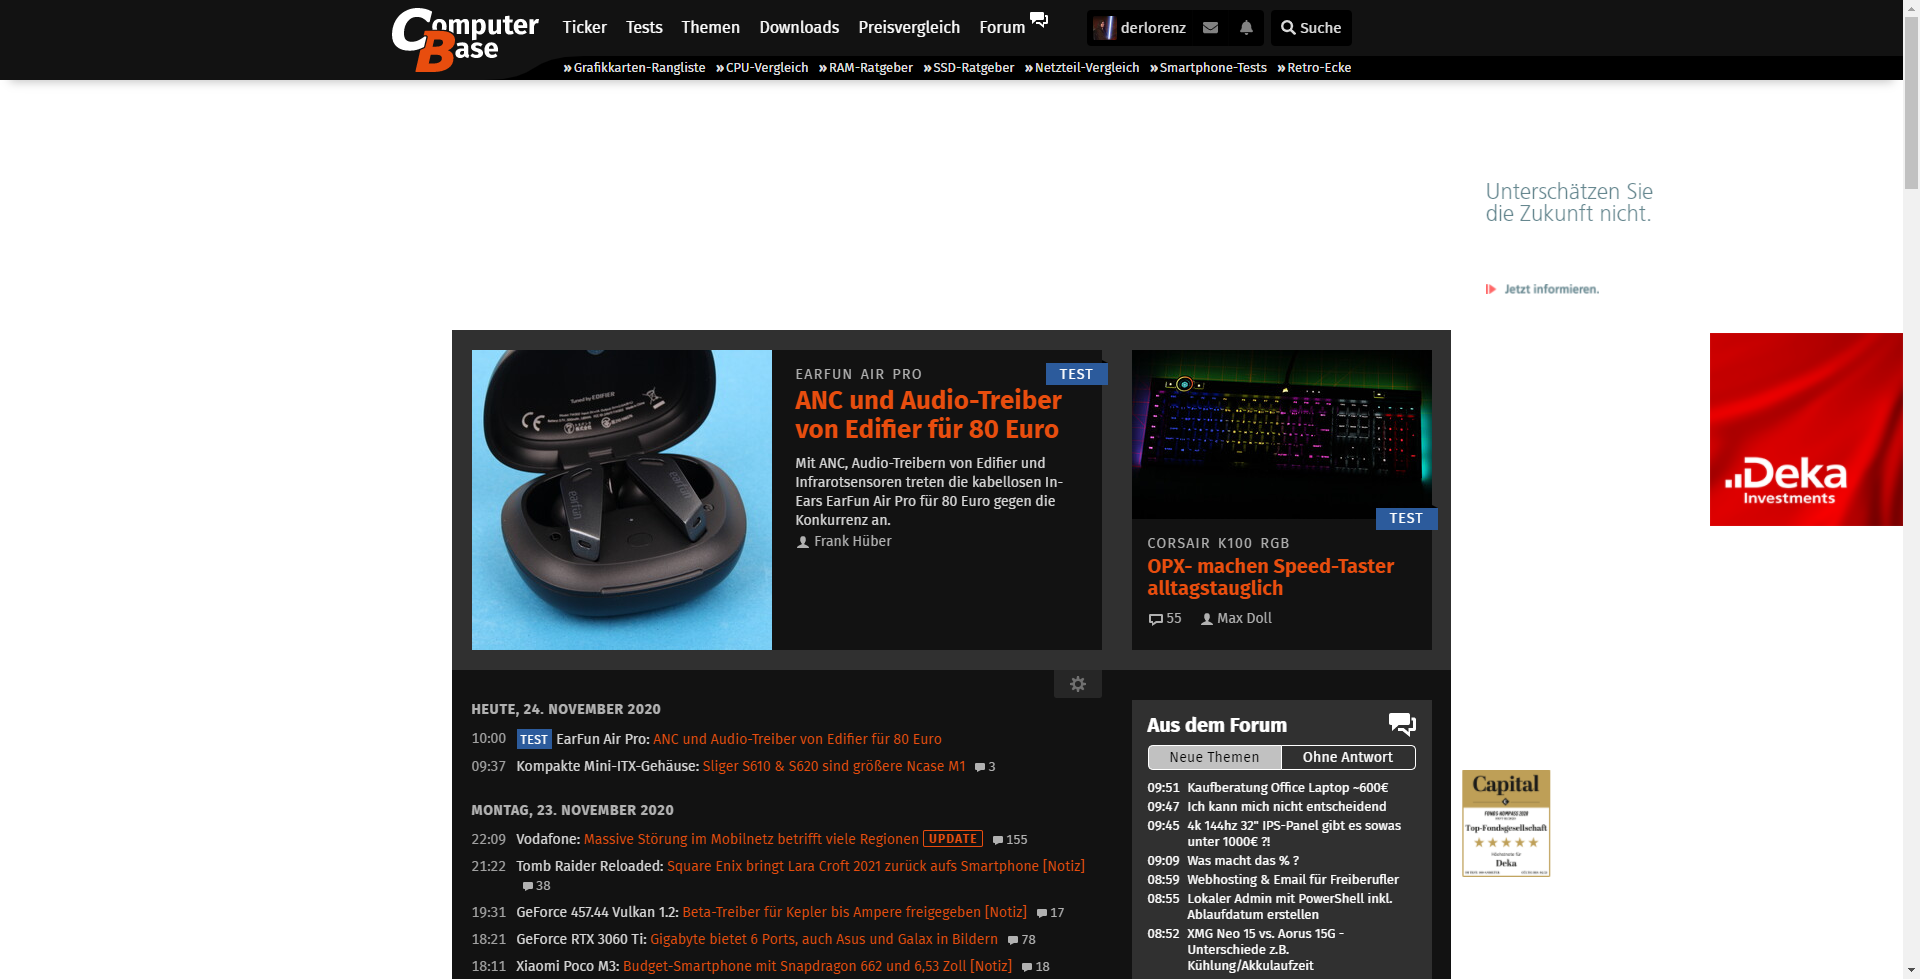Open Beta-Treiber für Kepler bis Ampere link
The image size is (1920, 979).
854,913
